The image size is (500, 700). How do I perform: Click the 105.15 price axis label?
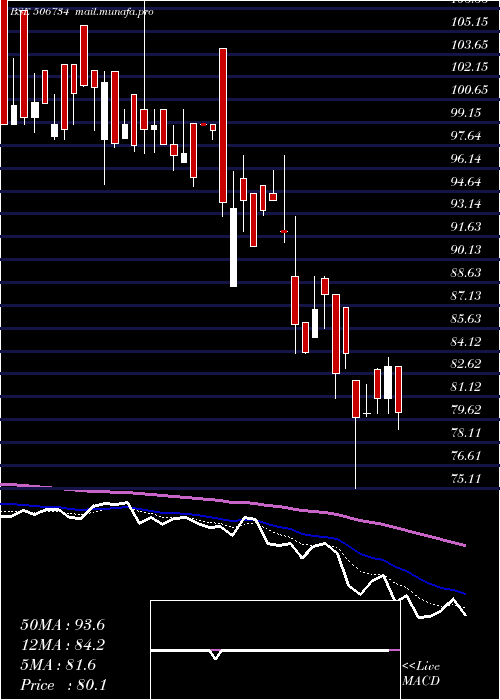469,22
